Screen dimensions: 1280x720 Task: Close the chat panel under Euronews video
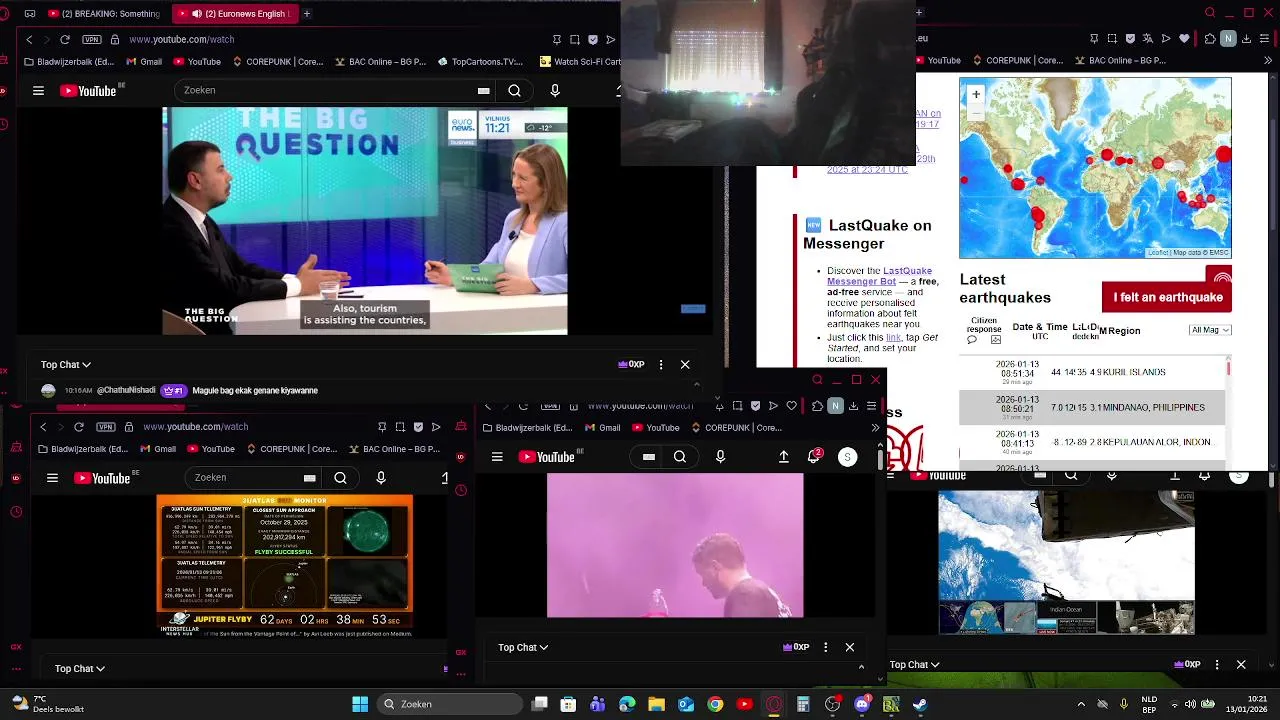tap(685, 365)
